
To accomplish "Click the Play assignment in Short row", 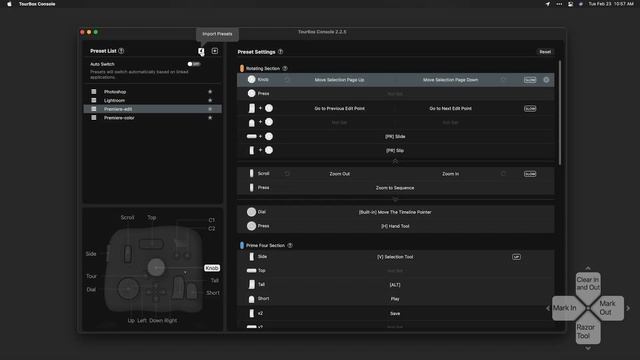I will pos(395,299).
